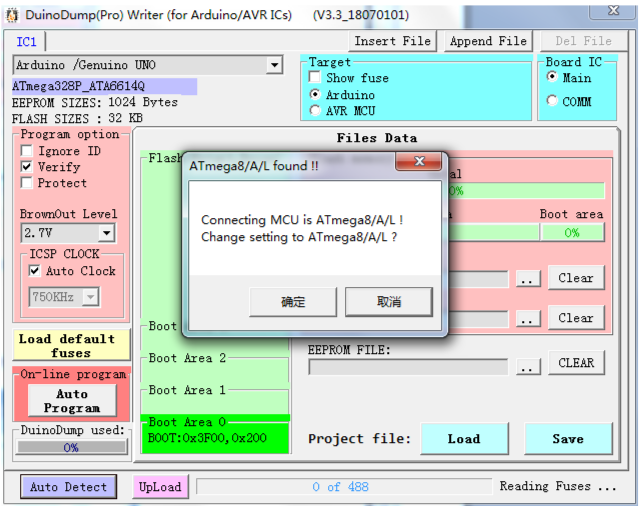Click upper .. browse button beside Clear
Image resolution: width=643 pixels, height=506 pixels.
click(x=527, y=279)
